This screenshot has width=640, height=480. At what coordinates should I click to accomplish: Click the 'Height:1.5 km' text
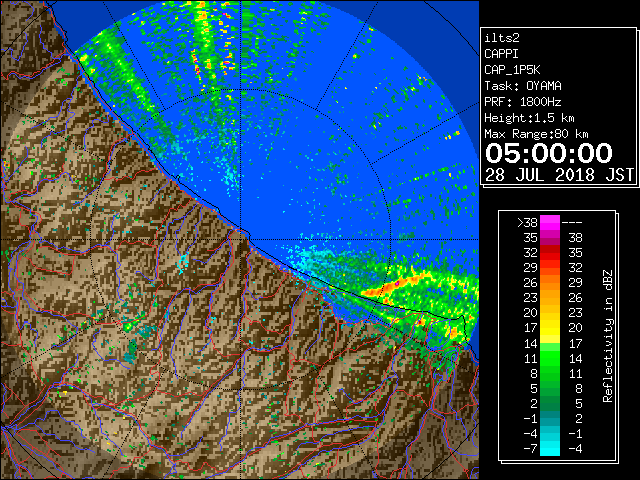(x=529, y=118)
